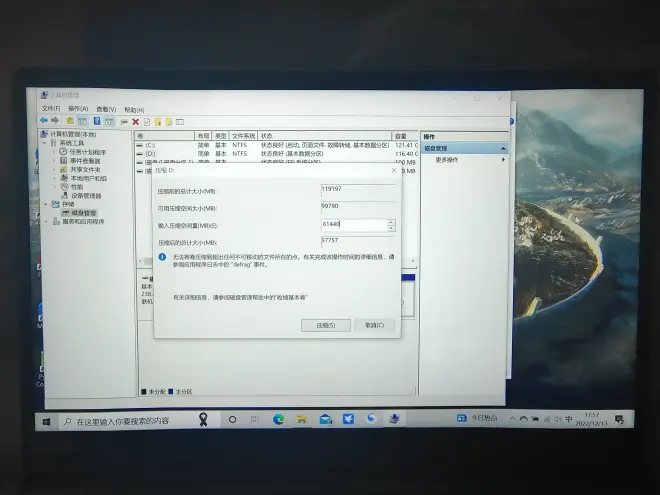Click the blue Help question mark icon
The width and height of the screenshot is (660, 495).
(x=97, y=121)
